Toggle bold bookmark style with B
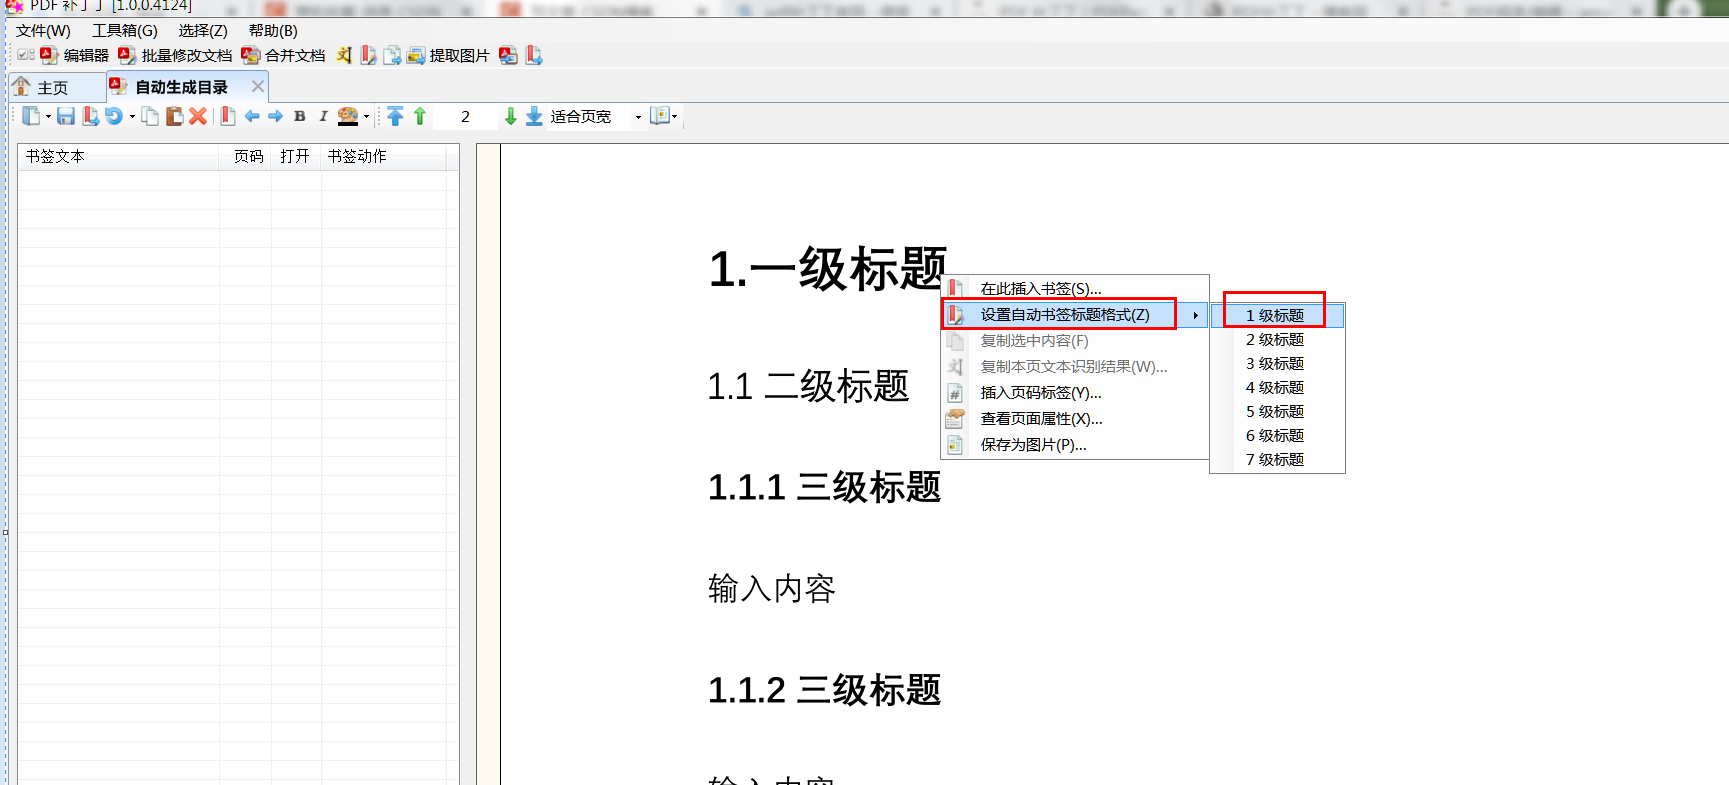 tap(300, 116)
